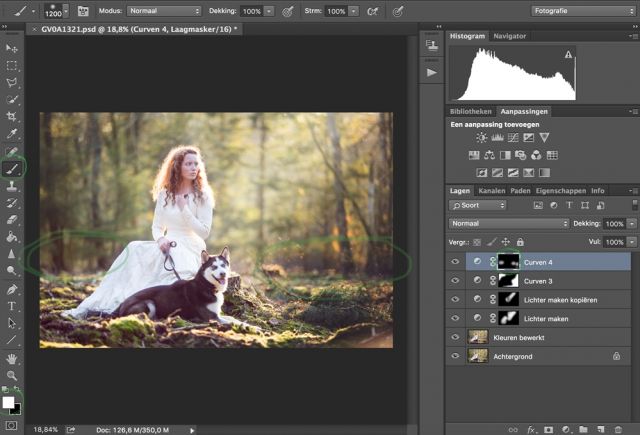Select the Clone Stamp tool
The image size is (640, 435).
click(x=11, y=186)
